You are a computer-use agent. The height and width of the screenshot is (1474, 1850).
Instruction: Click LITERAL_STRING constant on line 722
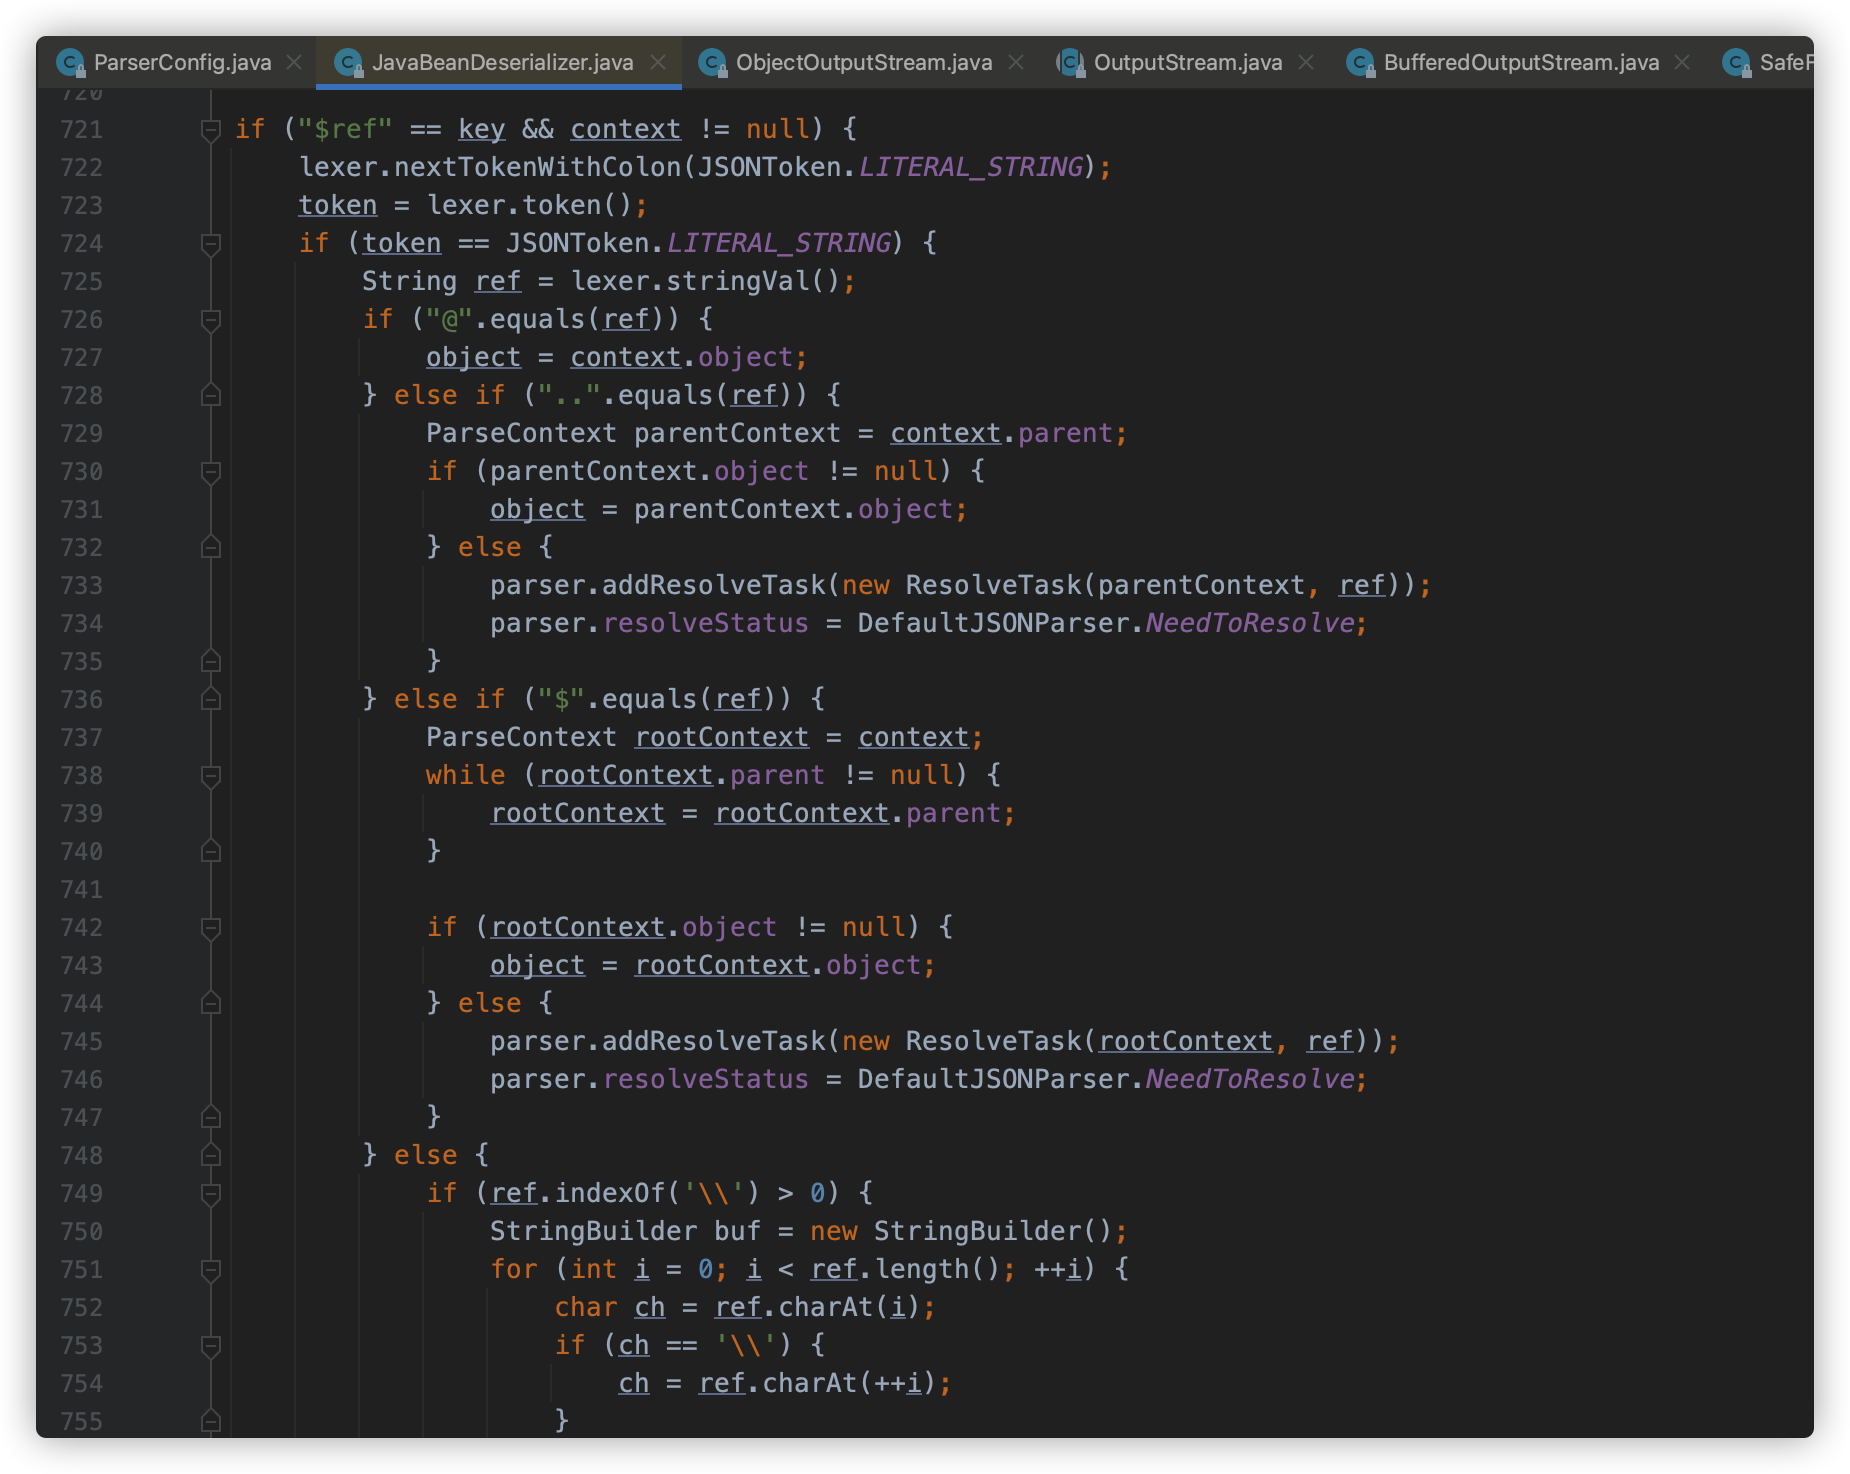[x=971, y=167]
